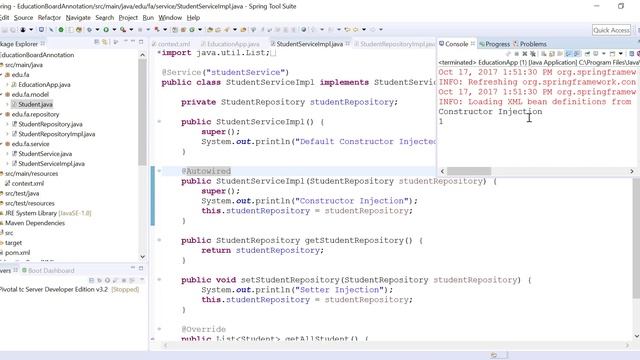Click Remove Launch (single X) in the Console toolbar

(525, 53)
